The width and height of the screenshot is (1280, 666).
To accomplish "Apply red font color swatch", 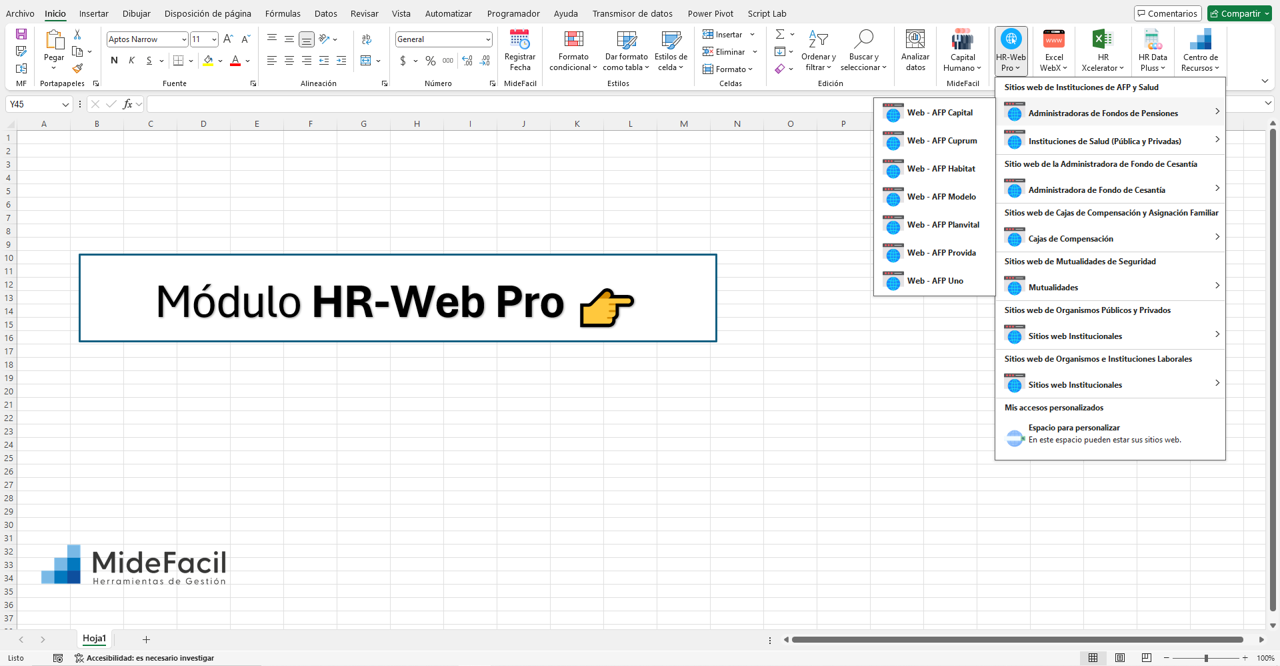I will (235, 61).
